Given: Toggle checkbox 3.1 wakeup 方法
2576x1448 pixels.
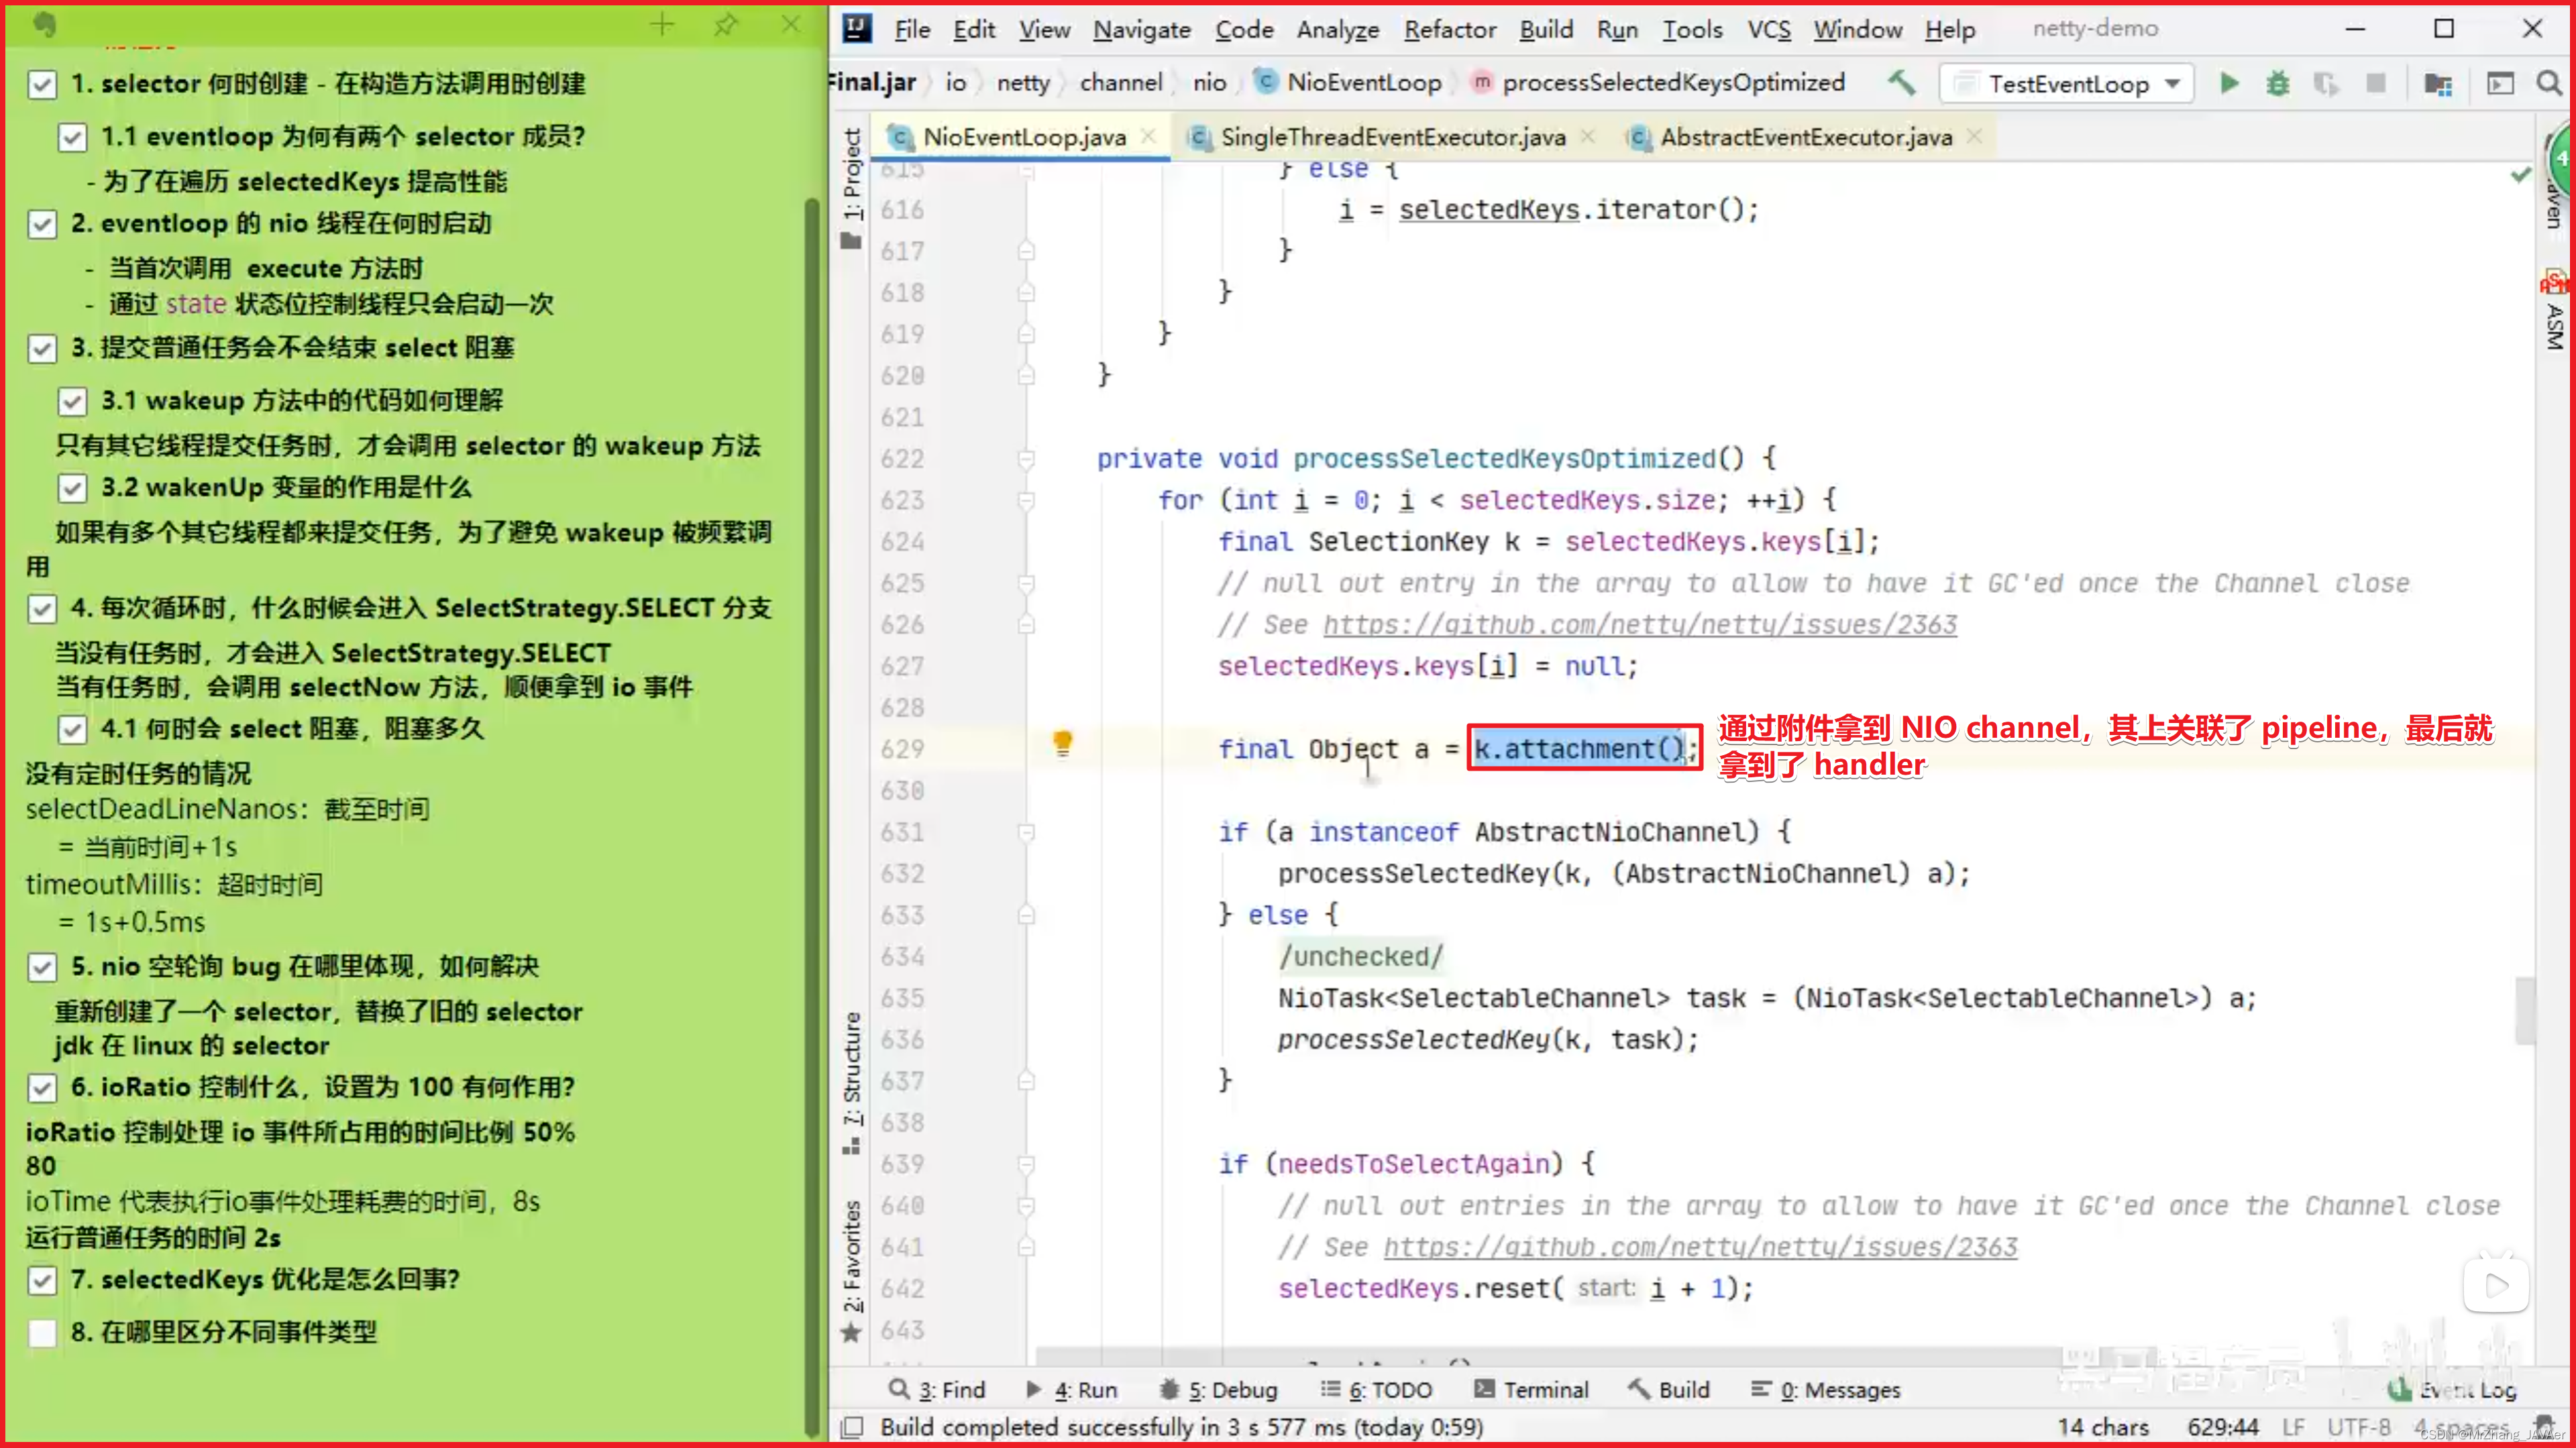Looking at the screenshot, I should (x=72, y=402).
